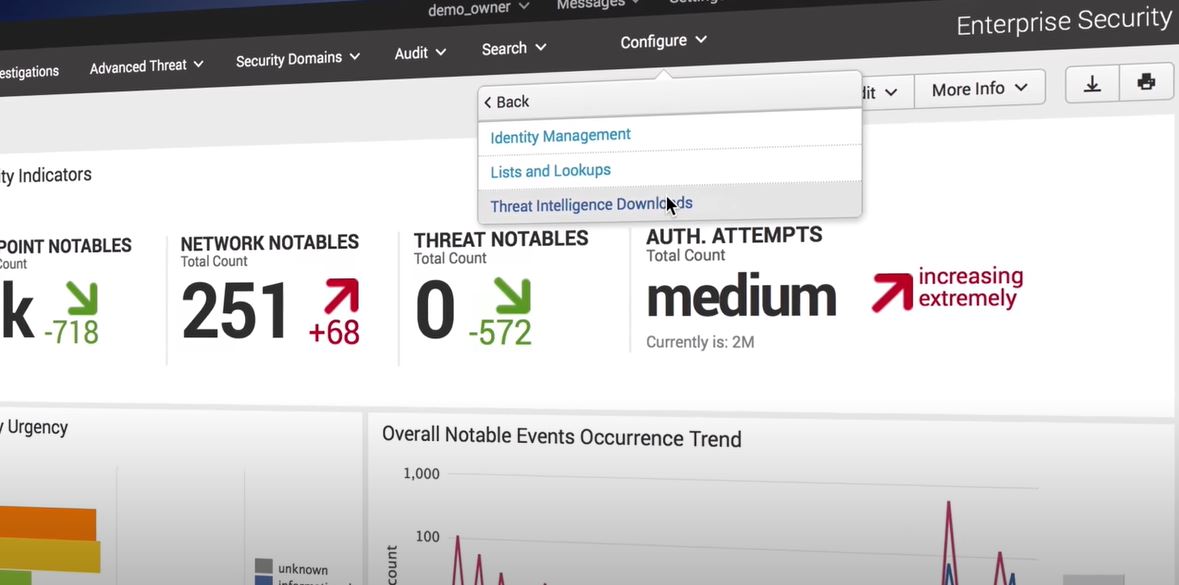1179x585 pixels.
Task: Click the yellow urgency bar in chart
Action: (50, 557)
